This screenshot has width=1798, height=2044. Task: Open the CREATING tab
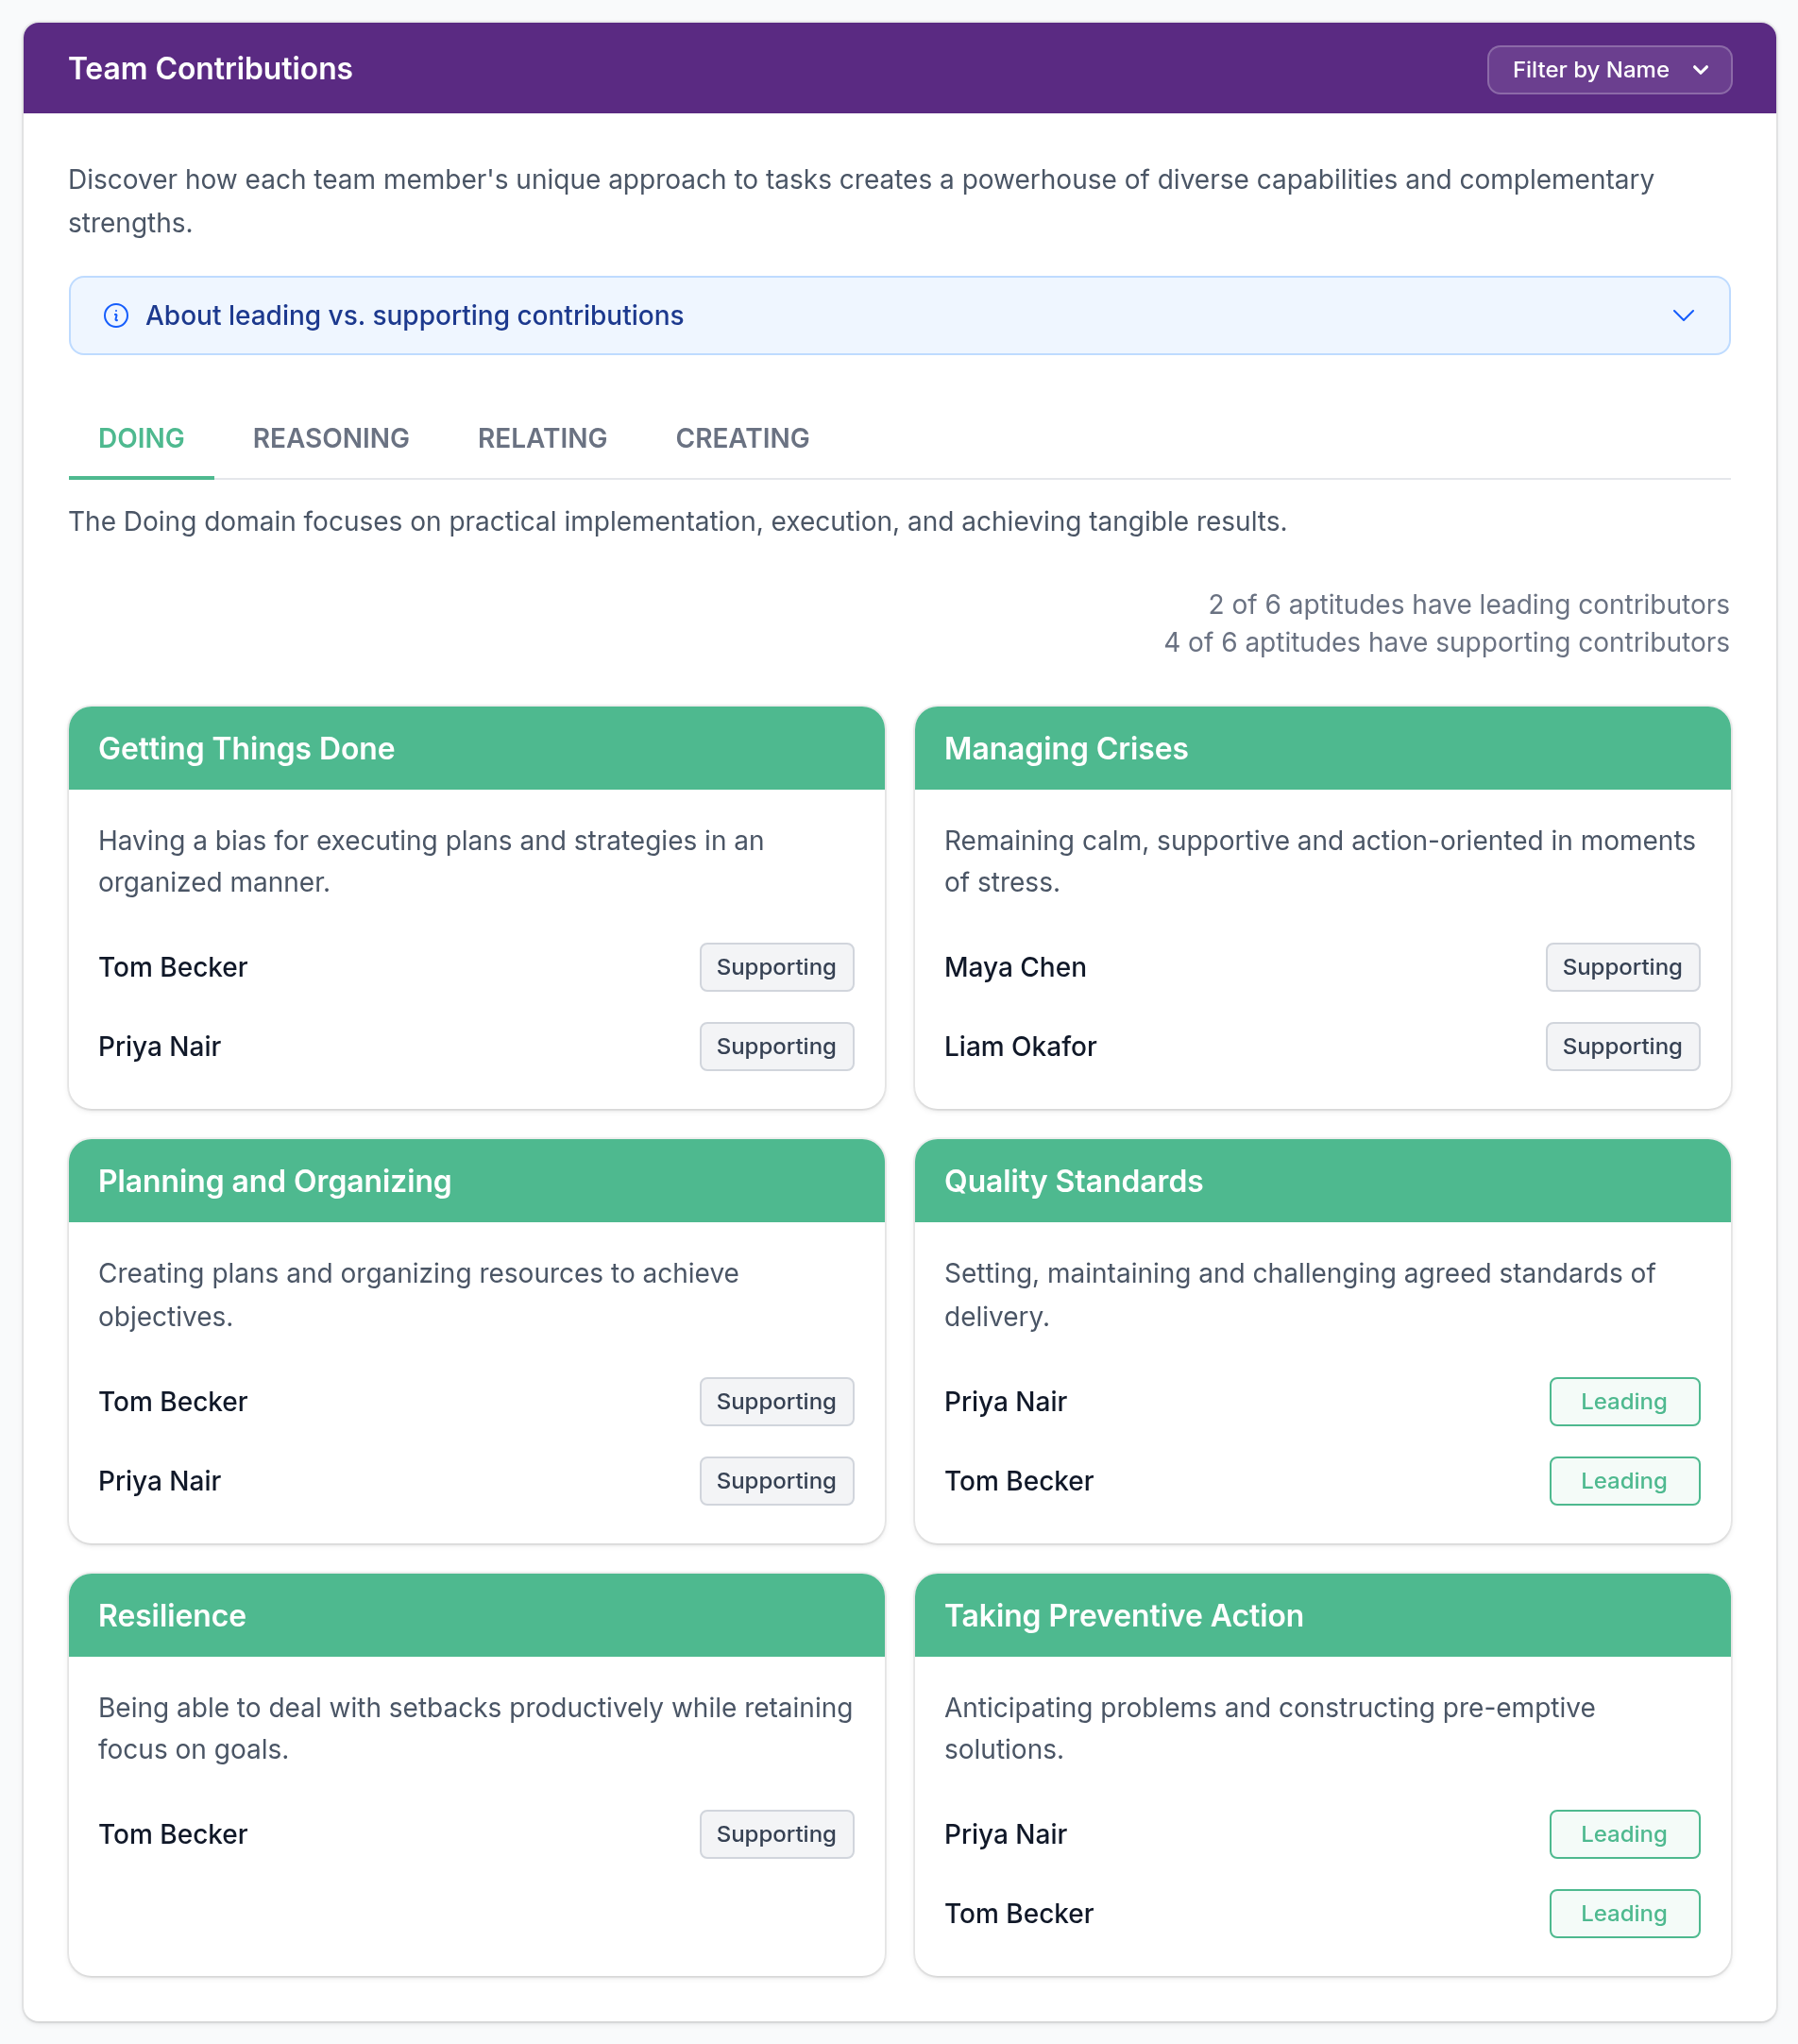pyautogui.click(x=742, y=438)
